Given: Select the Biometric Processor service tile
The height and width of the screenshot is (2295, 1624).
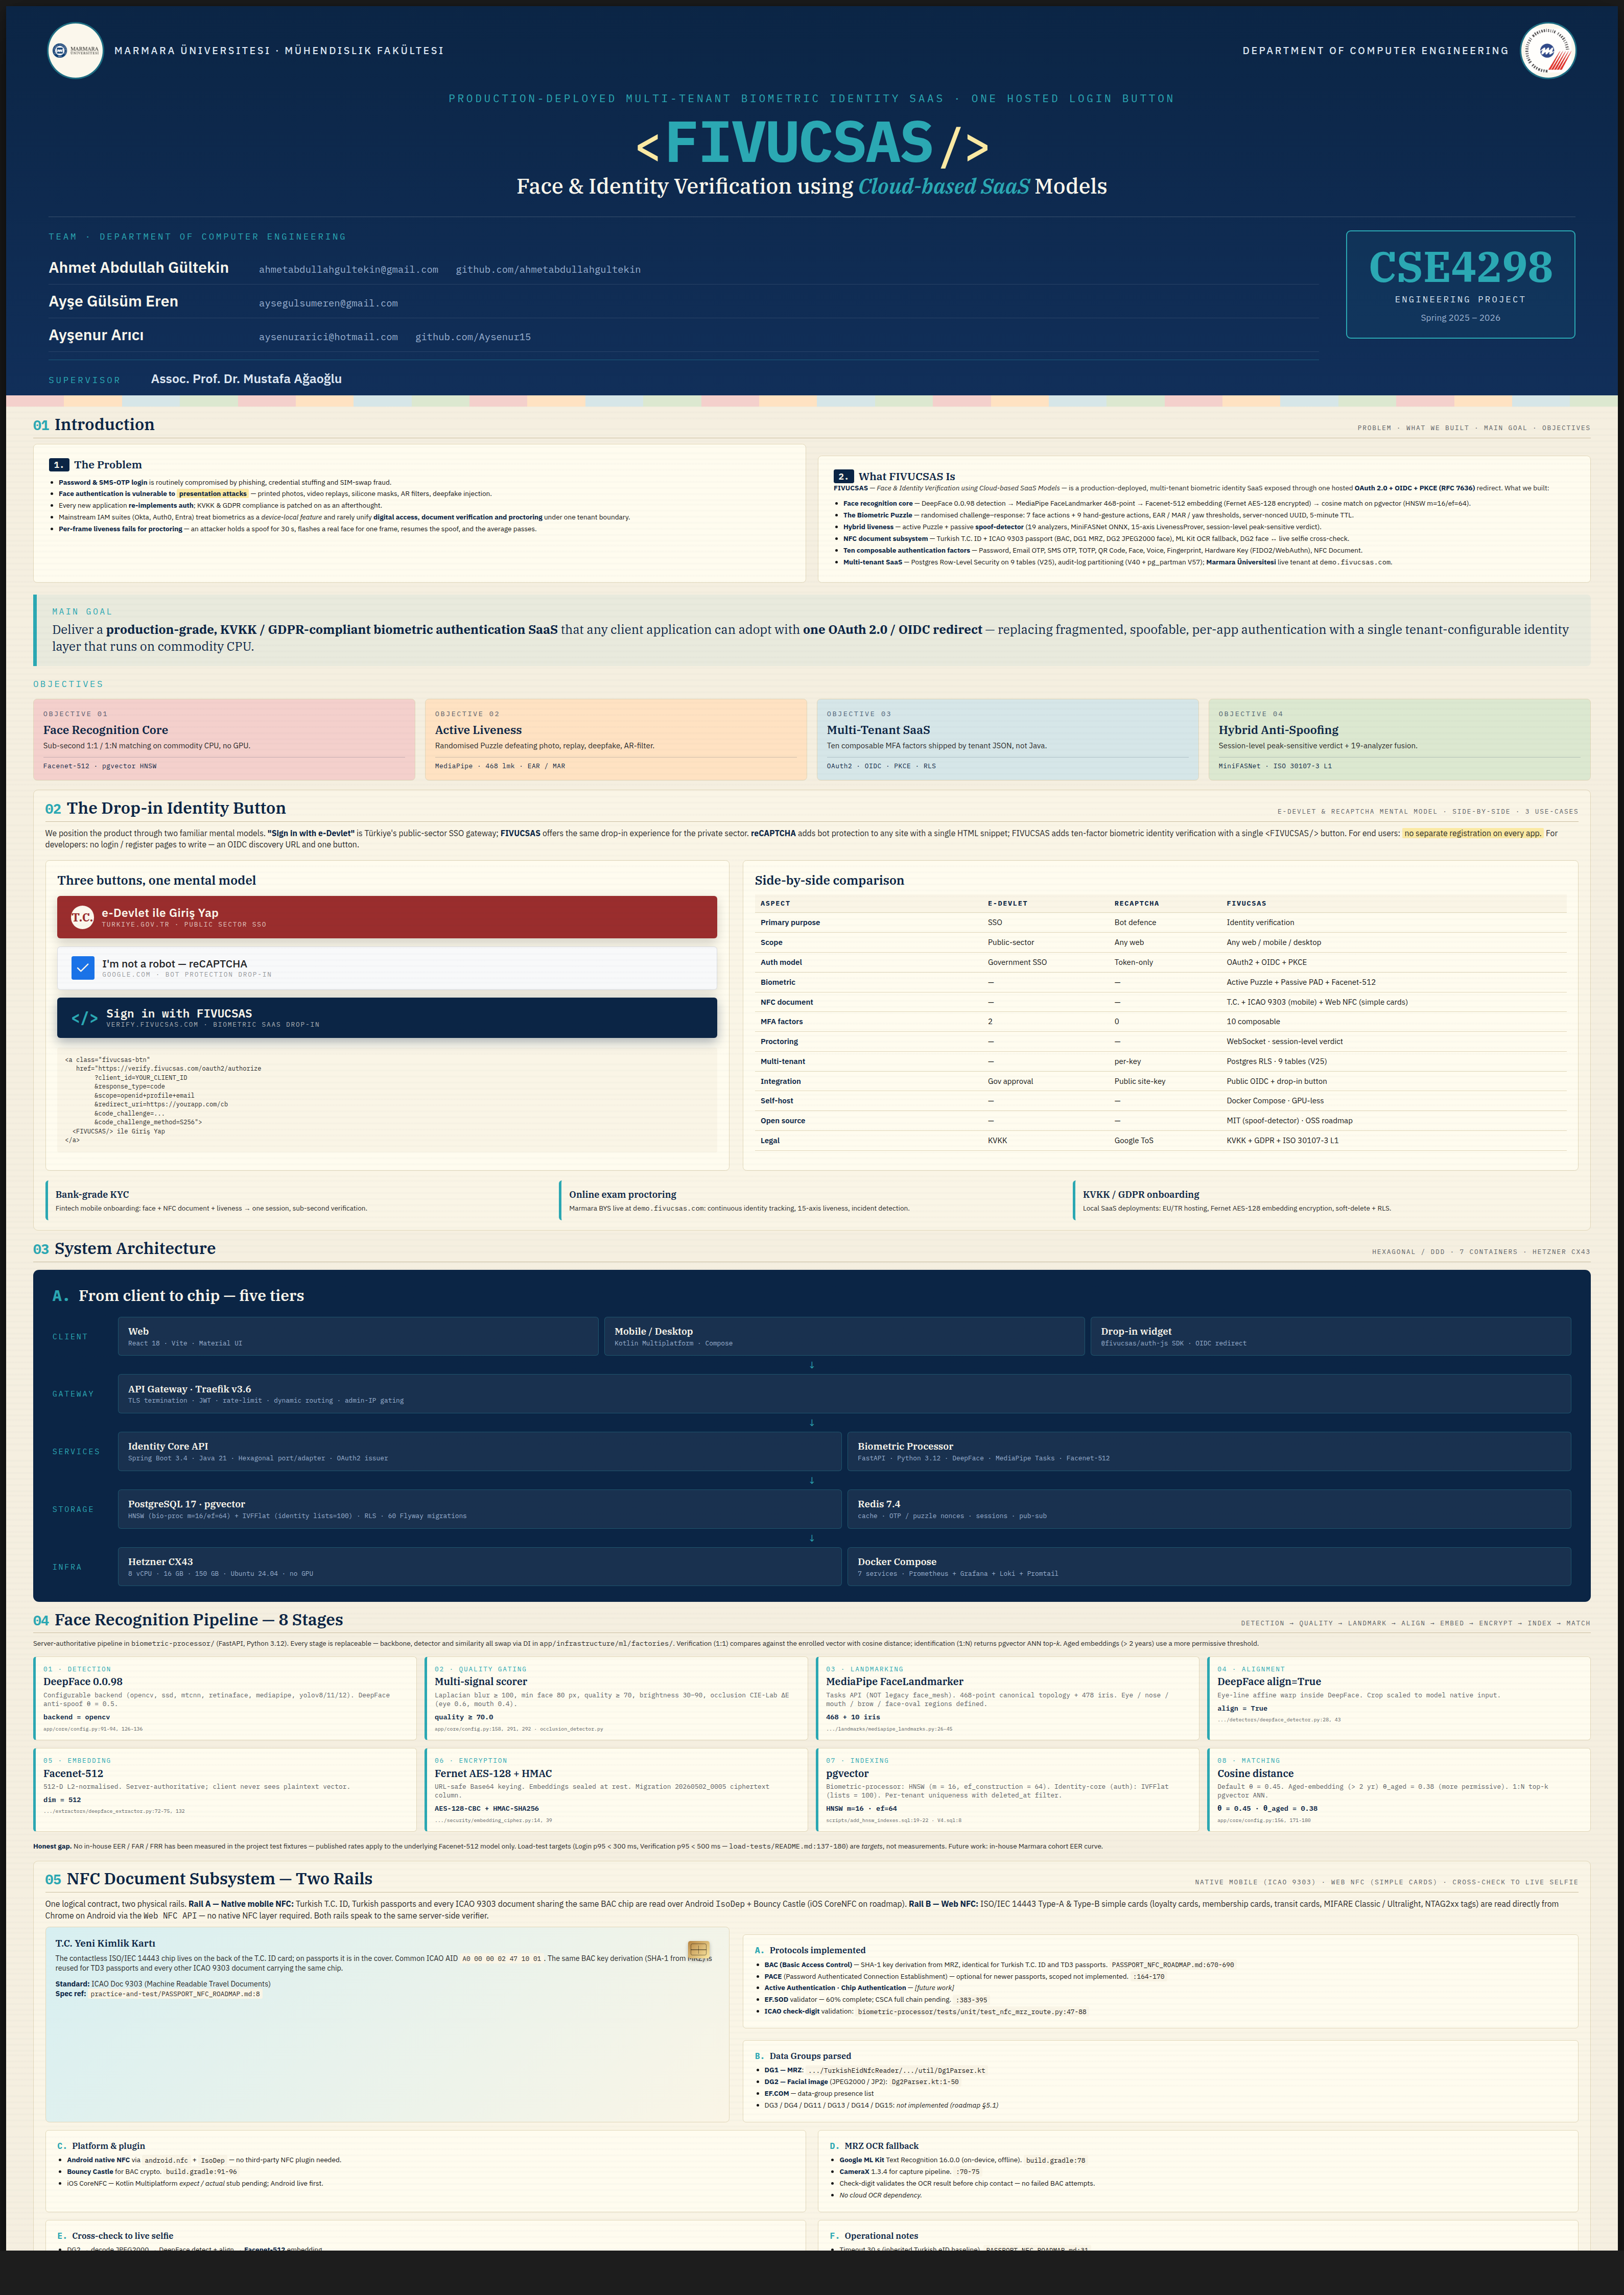Looking at the screenshot, I should pos(1209,1451).
